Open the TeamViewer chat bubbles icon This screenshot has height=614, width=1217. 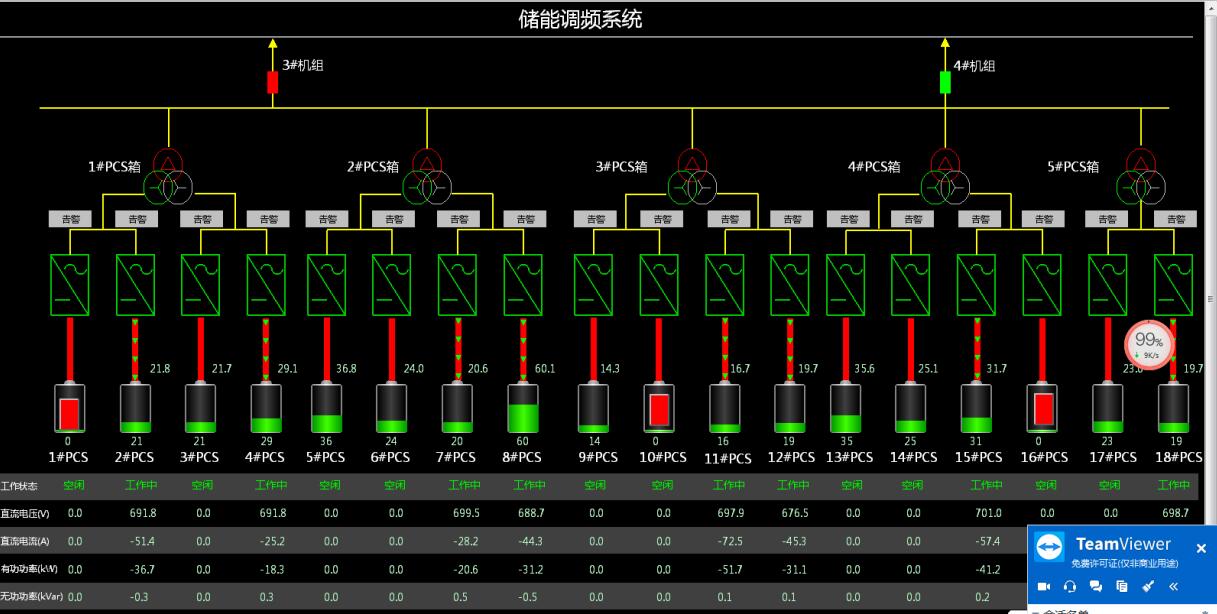[1096, 587]
